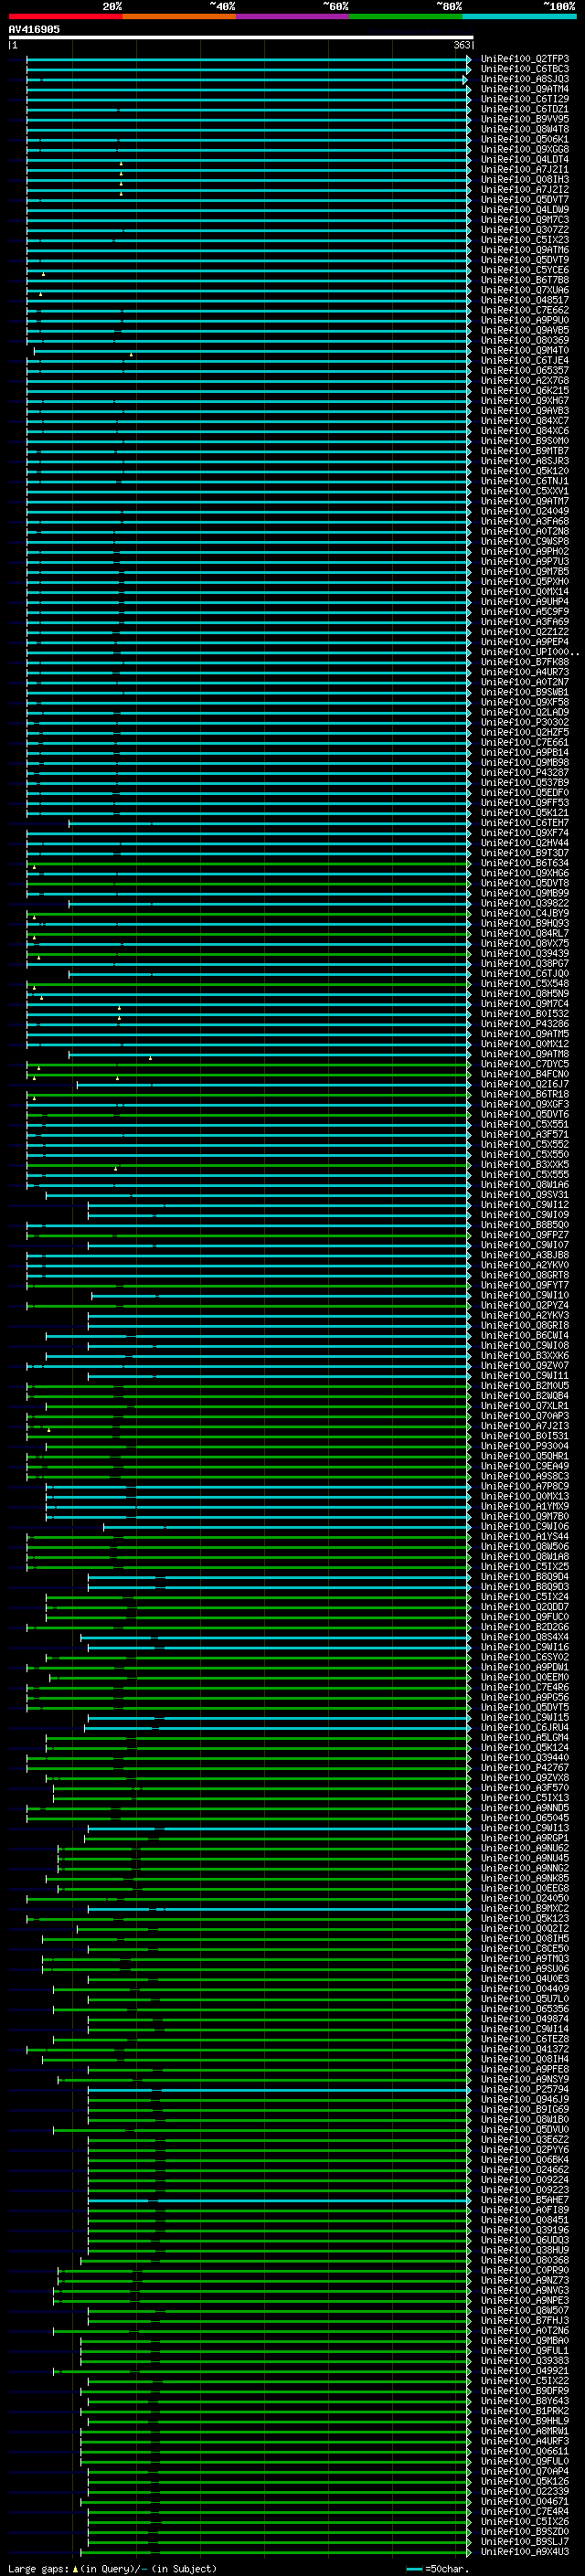
Task: Click hit label UniRef100_B1PRK2
Action: click(x=525, y=2411)
